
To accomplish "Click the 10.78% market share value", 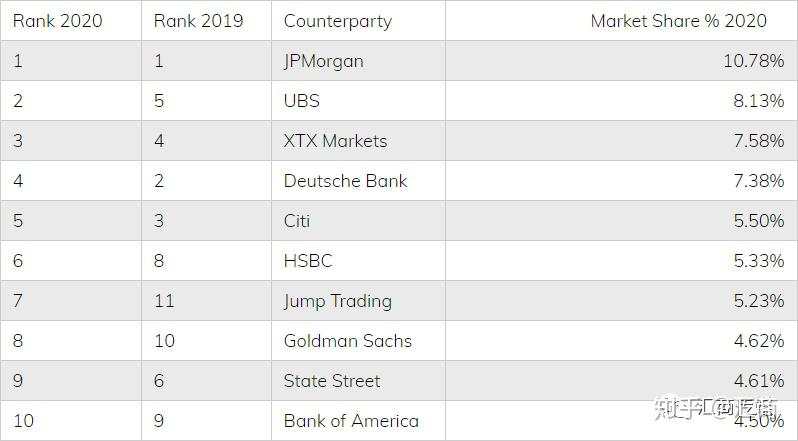I will [x=754, y=61].
